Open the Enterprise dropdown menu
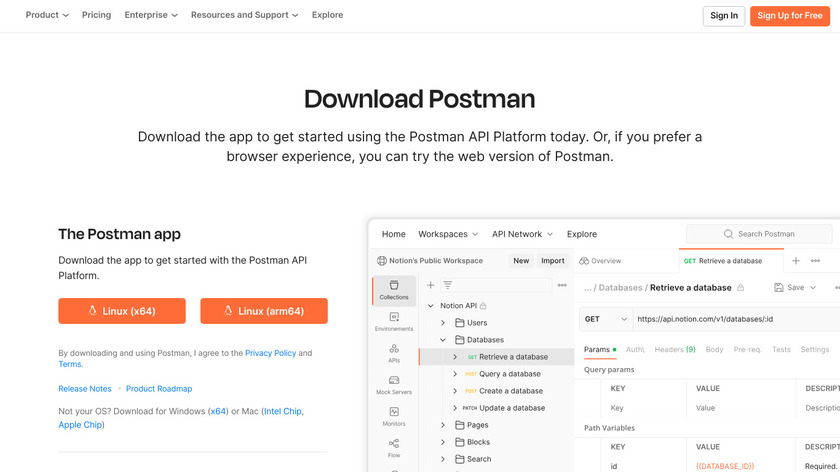Viewport: 840px width, 472px height. coord(151,15)
